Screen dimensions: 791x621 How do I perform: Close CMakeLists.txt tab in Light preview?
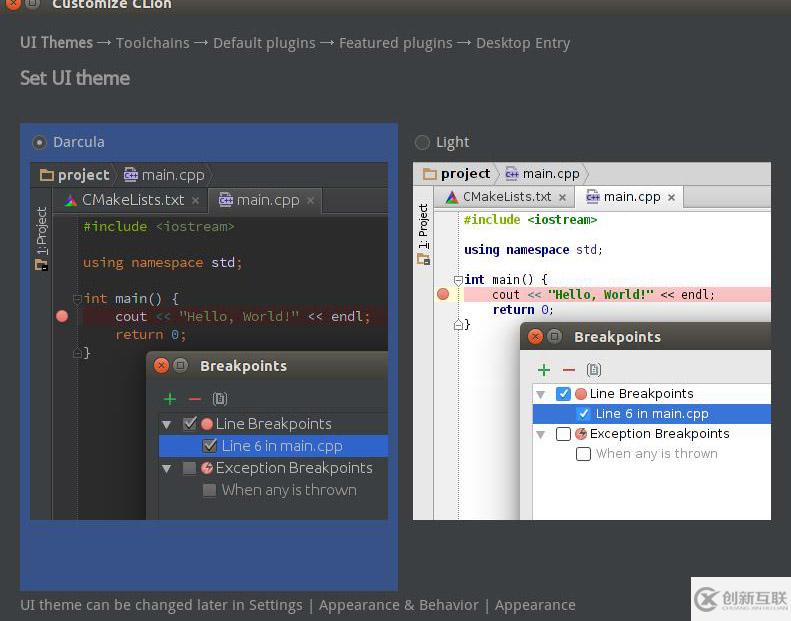pos(562,197)
